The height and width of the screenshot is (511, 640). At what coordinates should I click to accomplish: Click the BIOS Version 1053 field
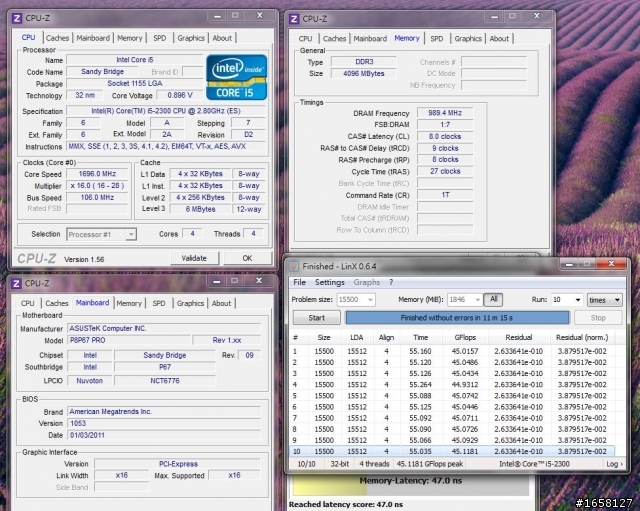pos(164,423)
